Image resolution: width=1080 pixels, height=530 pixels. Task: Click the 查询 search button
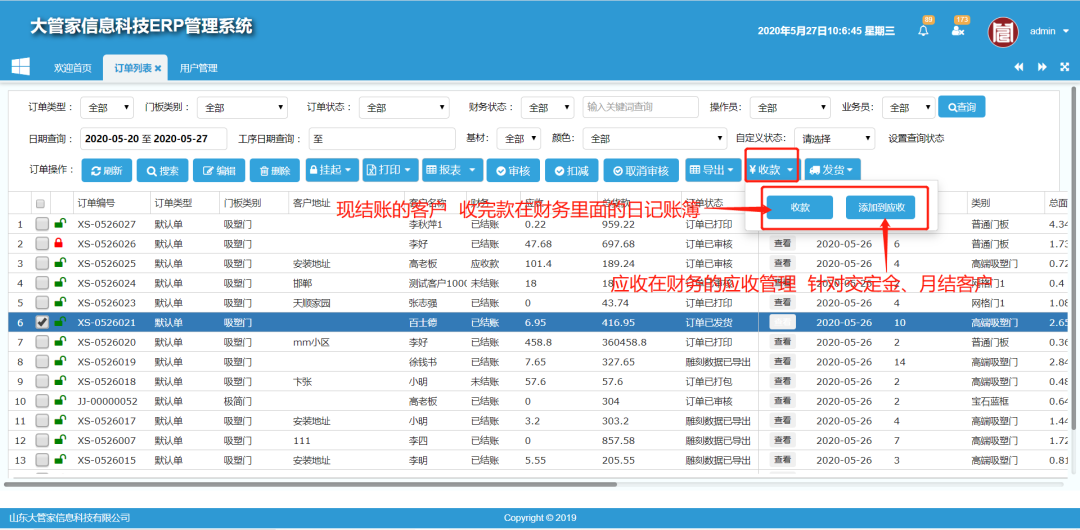click(x=962, y=107)
